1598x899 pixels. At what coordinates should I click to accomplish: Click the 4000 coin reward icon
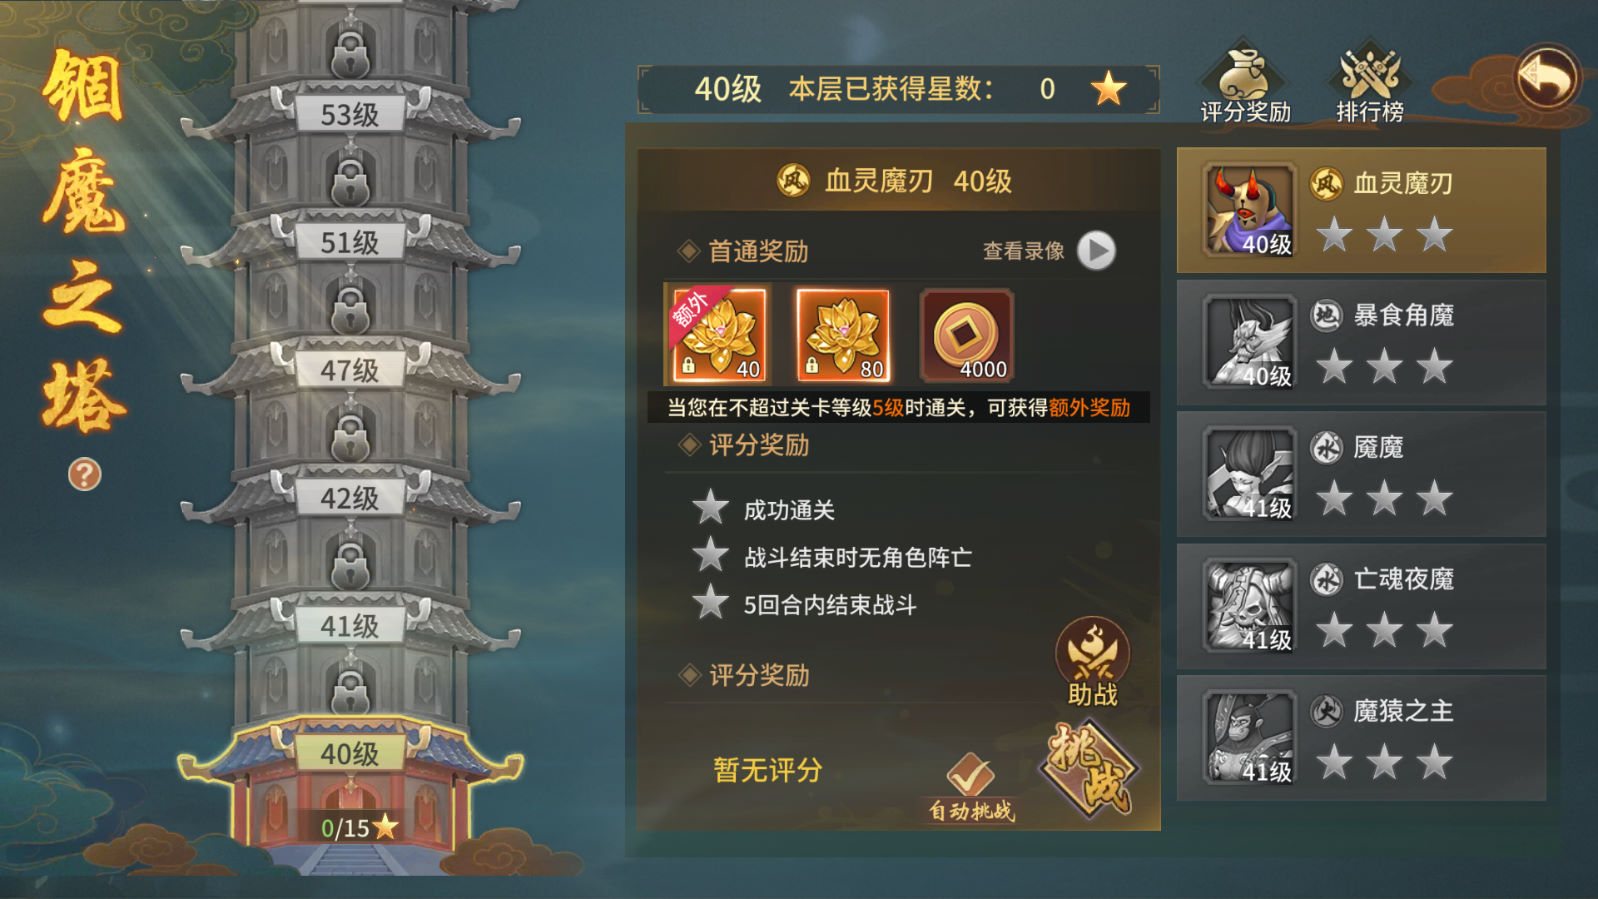967,336
